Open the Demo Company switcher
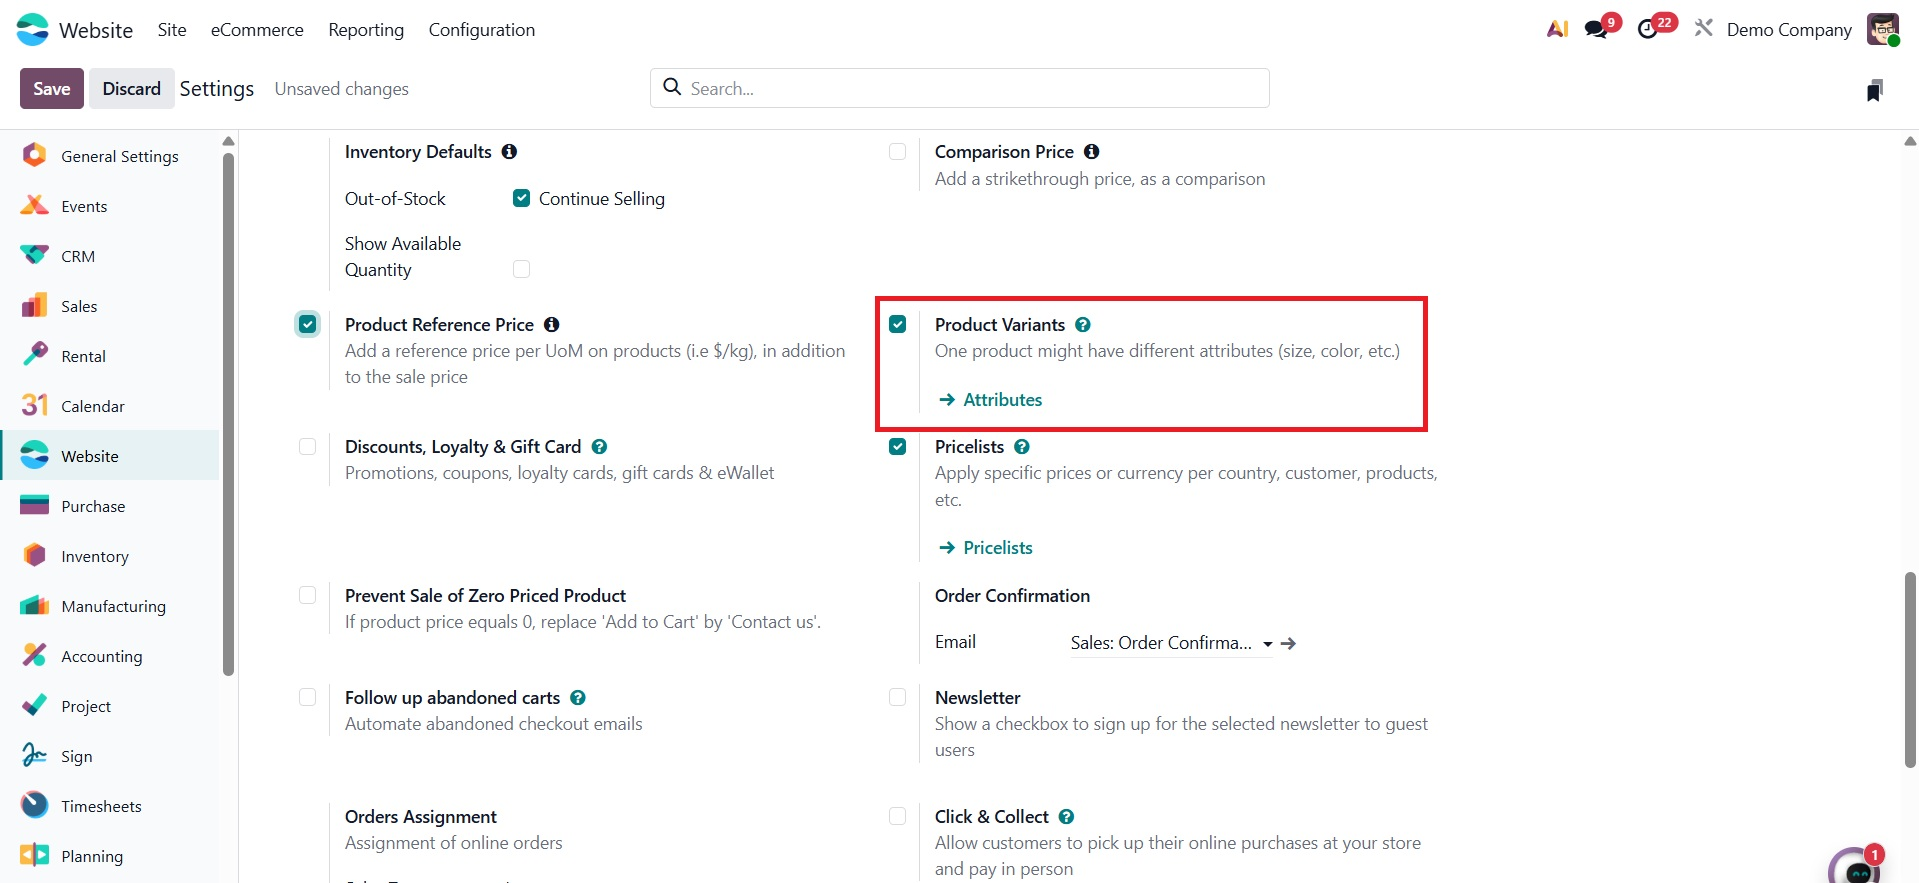 pos(1788,30)
